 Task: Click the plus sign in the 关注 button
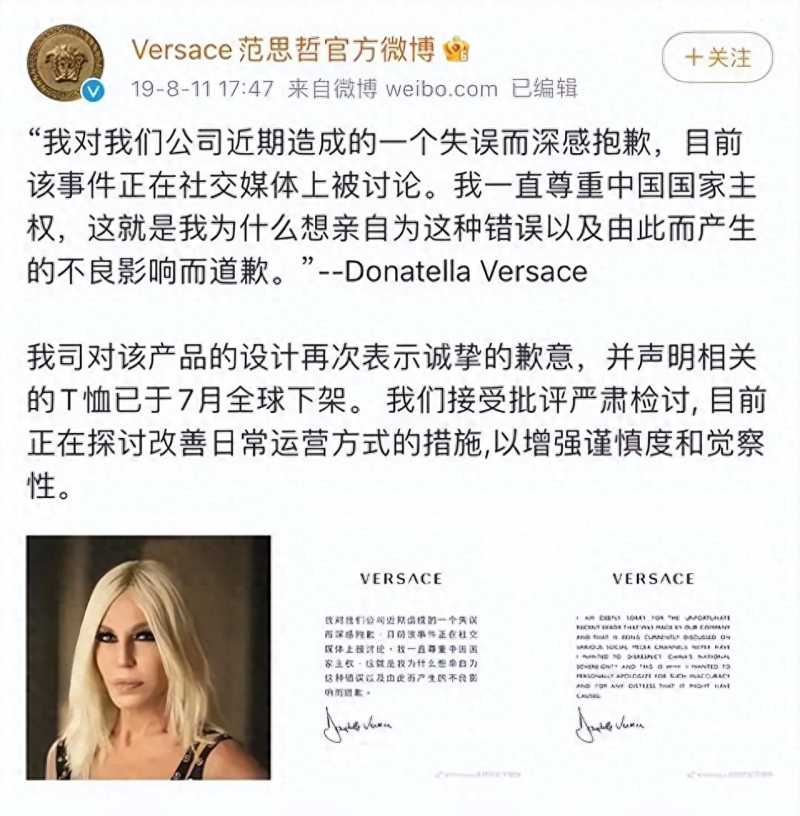(x=694, y=57)
